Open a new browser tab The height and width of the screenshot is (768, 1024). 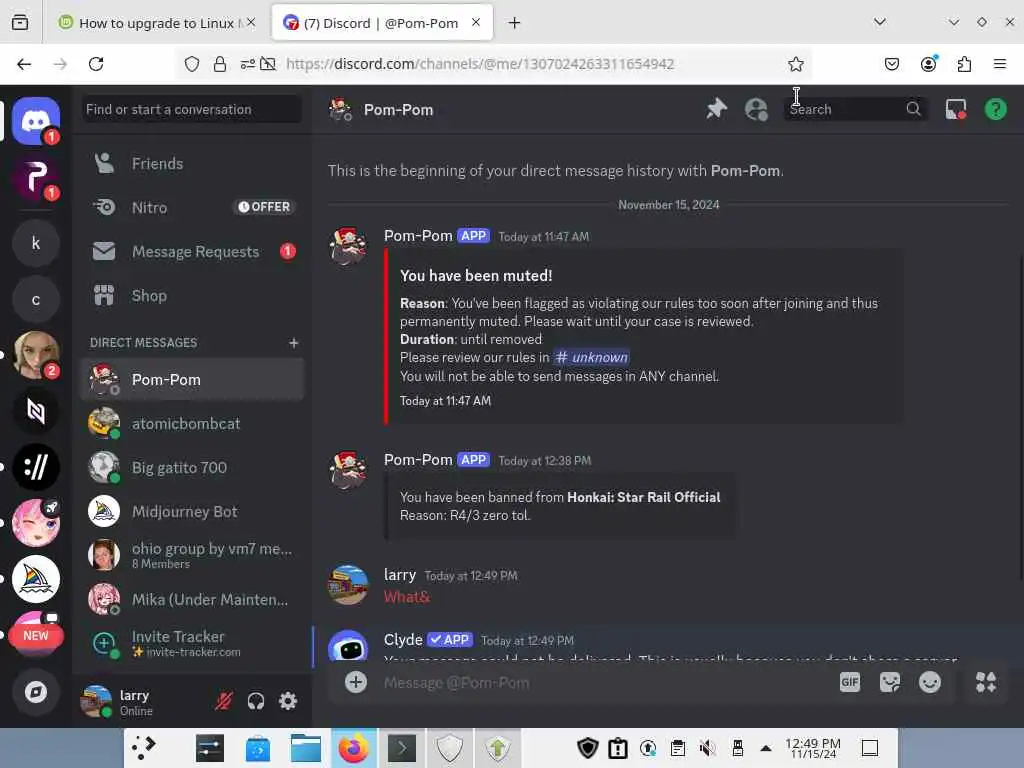(515, 23)
